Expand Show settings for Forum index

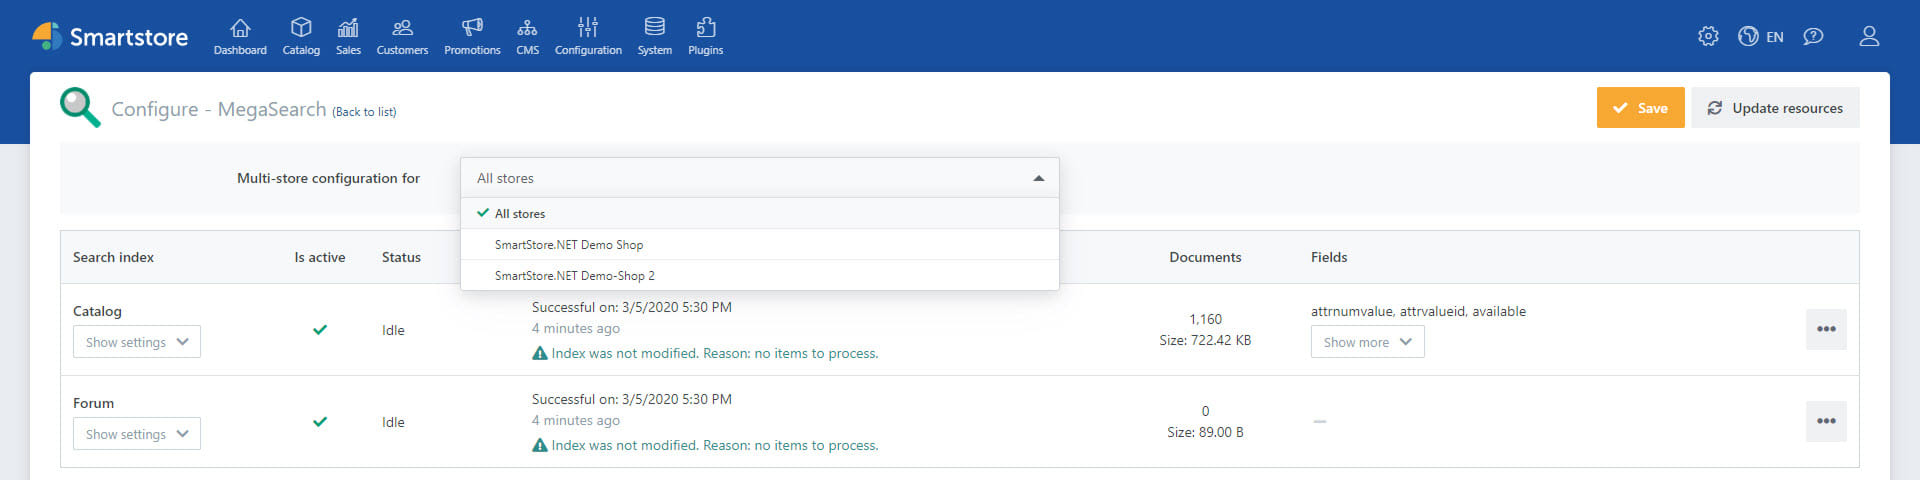pos(137,434)
